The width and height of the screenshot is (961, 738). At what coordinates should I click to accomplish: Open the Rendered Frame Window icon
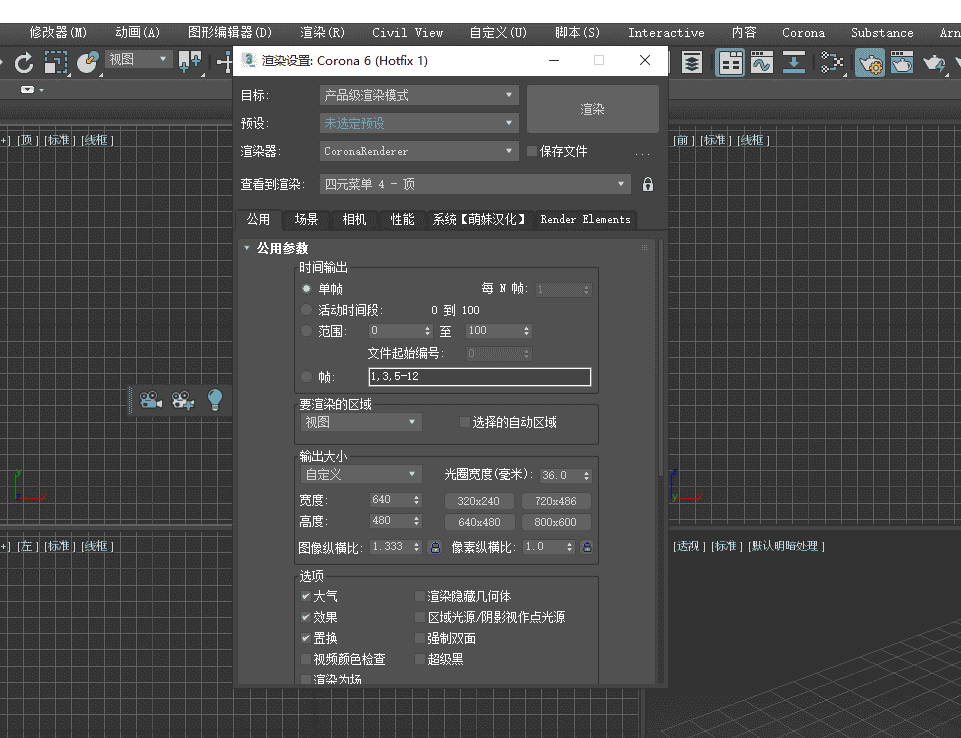coord(902,61)
